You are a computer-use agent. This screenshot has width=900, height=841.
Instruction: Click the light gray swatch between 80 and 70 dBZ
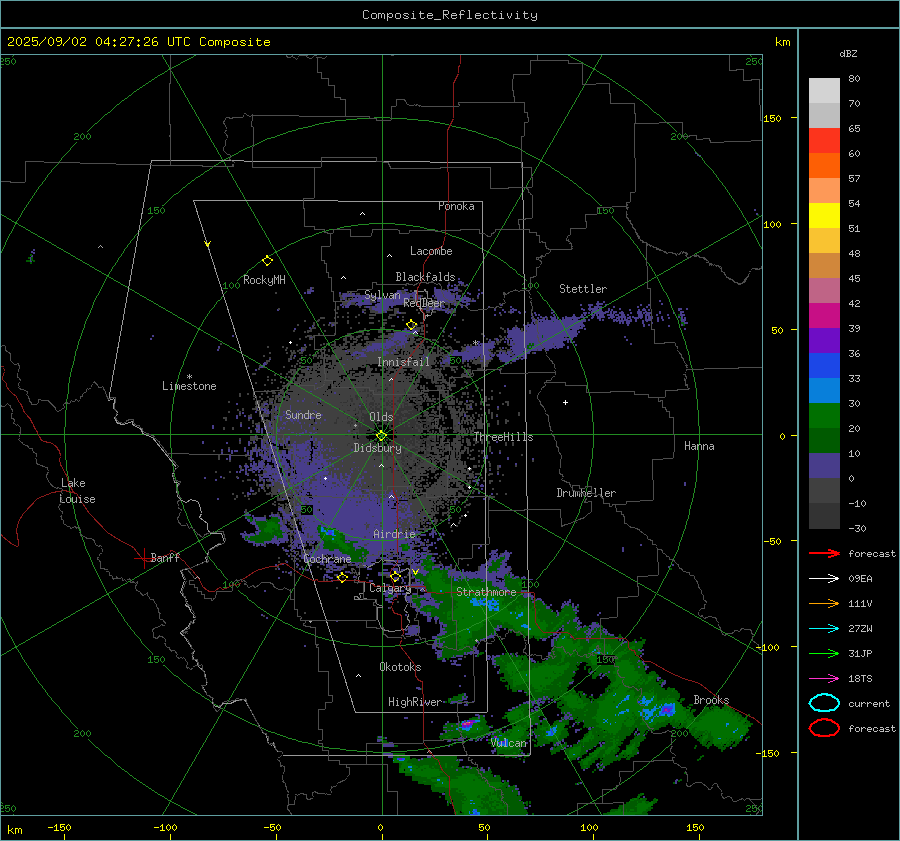click(x=824, y=91)
